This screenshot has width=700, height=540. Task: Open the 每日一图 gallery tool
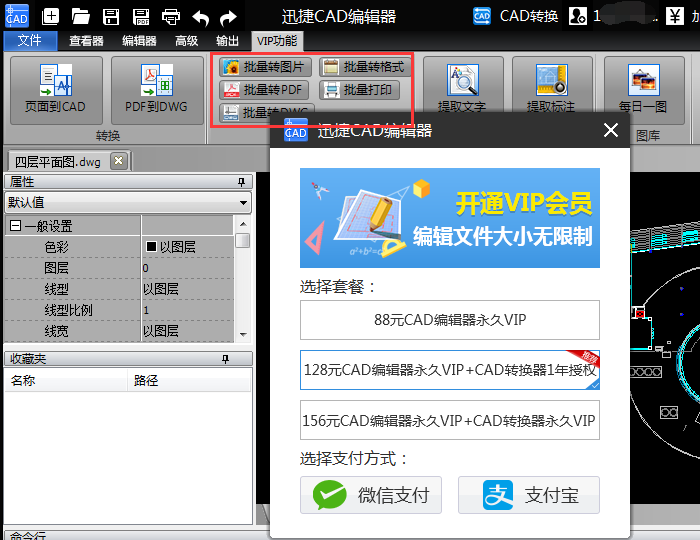coord(644,90)
